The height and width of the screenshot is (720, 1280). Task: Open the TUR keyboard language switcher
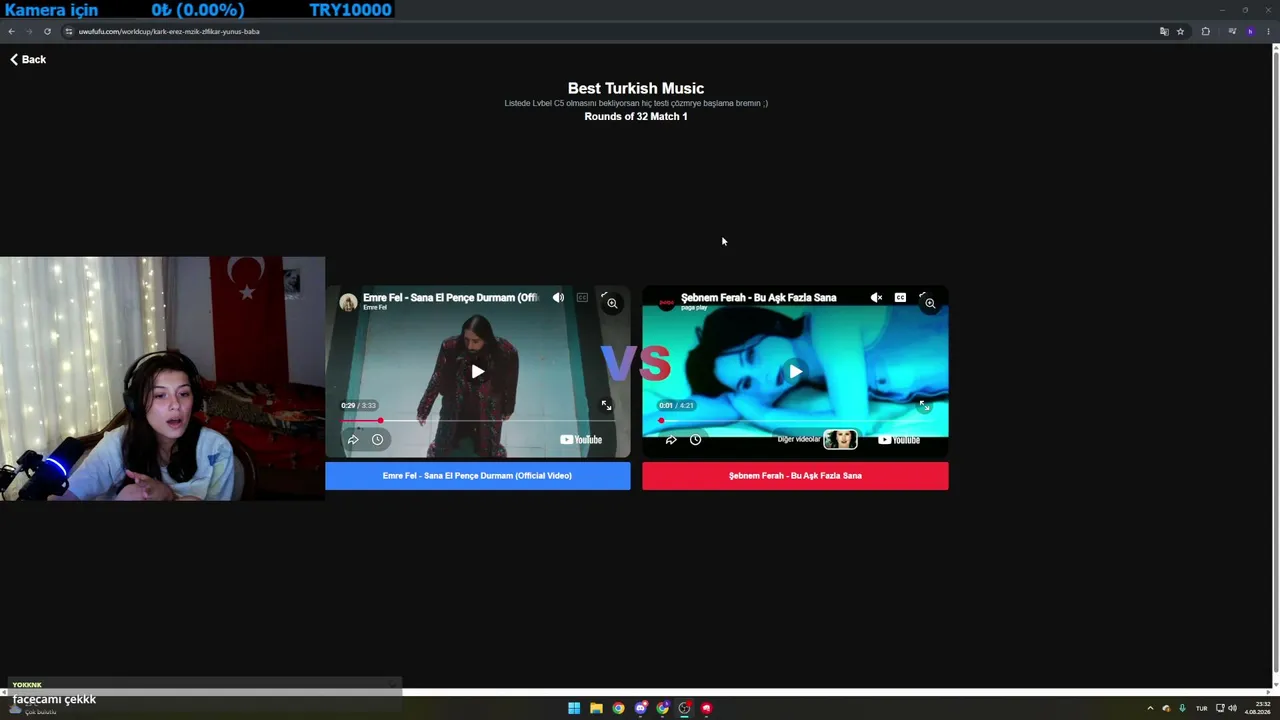point(1202,708)
